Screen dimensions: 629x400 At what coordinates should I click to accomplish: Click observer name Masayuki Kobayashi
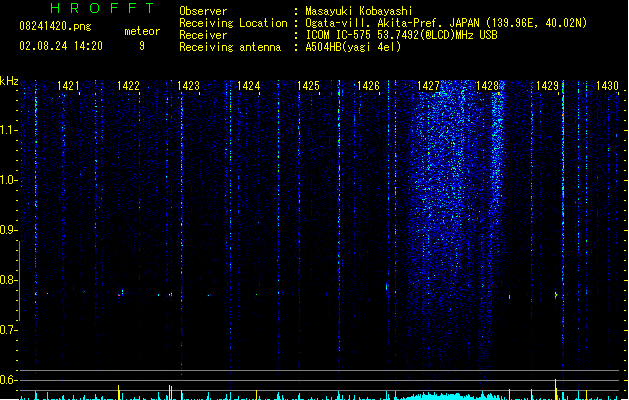tap(359, 11)
